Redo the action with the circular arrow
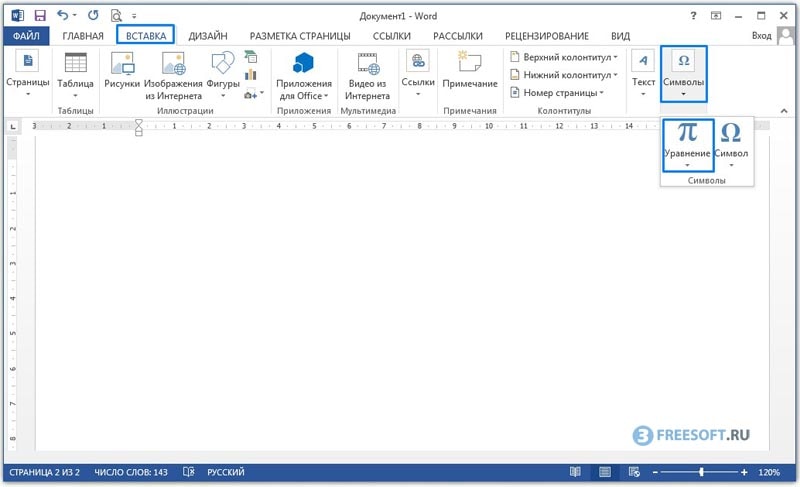This screenshot has width=800, height=487. pos(93,15)
